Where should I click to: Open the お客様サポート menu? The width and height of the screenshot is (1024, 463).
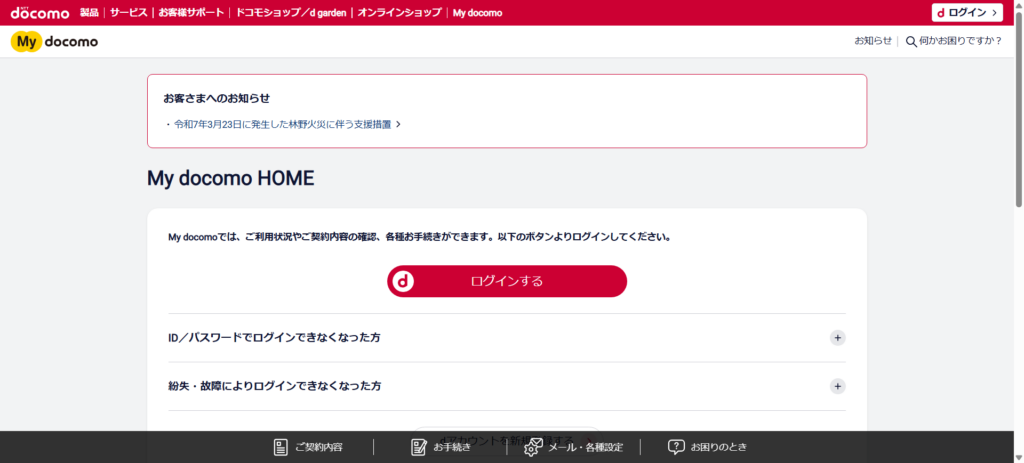tap(191, 12)
